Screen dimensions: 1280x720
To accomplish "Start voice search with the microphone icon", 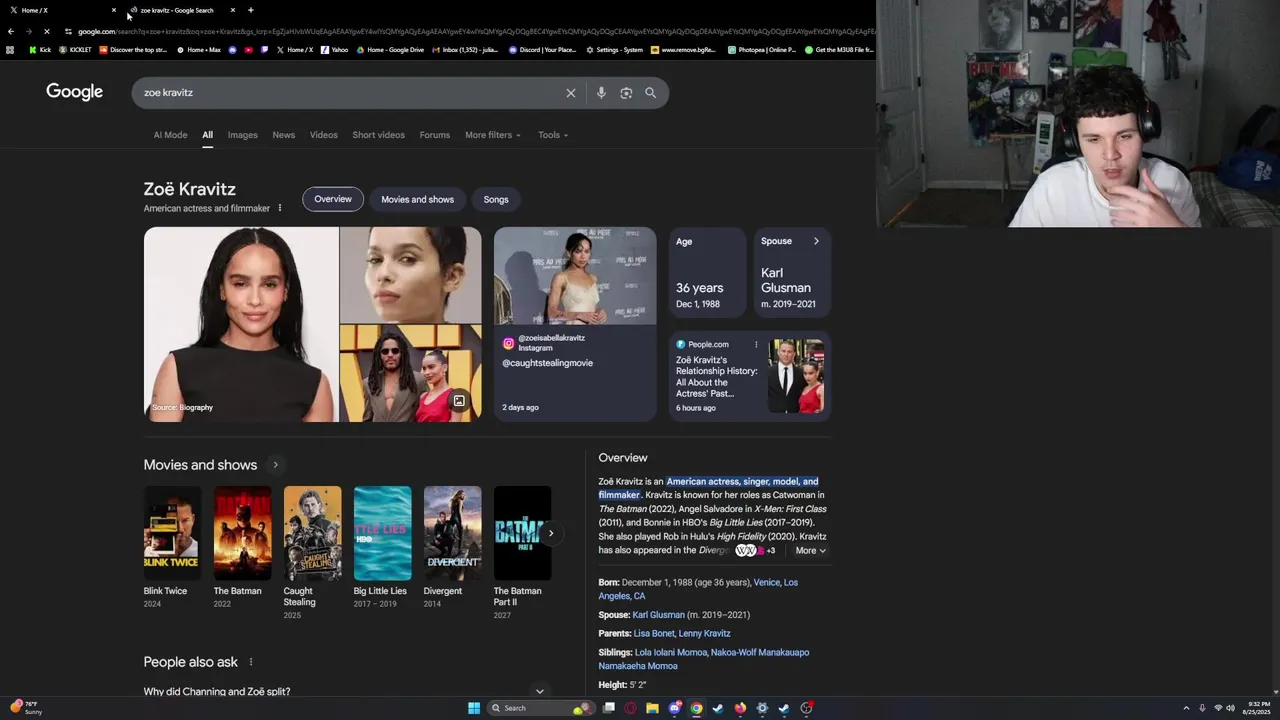I will tap(601, 93).
